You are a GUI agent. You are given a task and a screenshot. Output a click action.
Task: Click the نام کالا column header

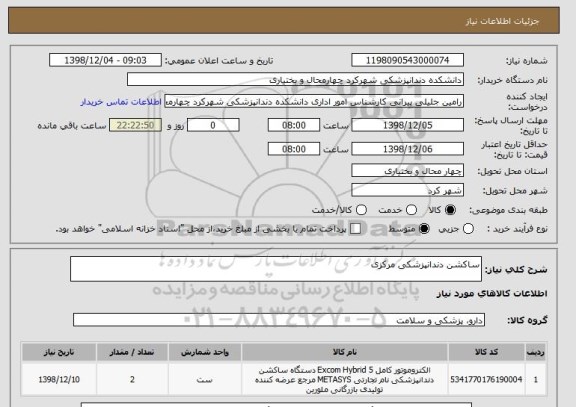tap(345, 352)
